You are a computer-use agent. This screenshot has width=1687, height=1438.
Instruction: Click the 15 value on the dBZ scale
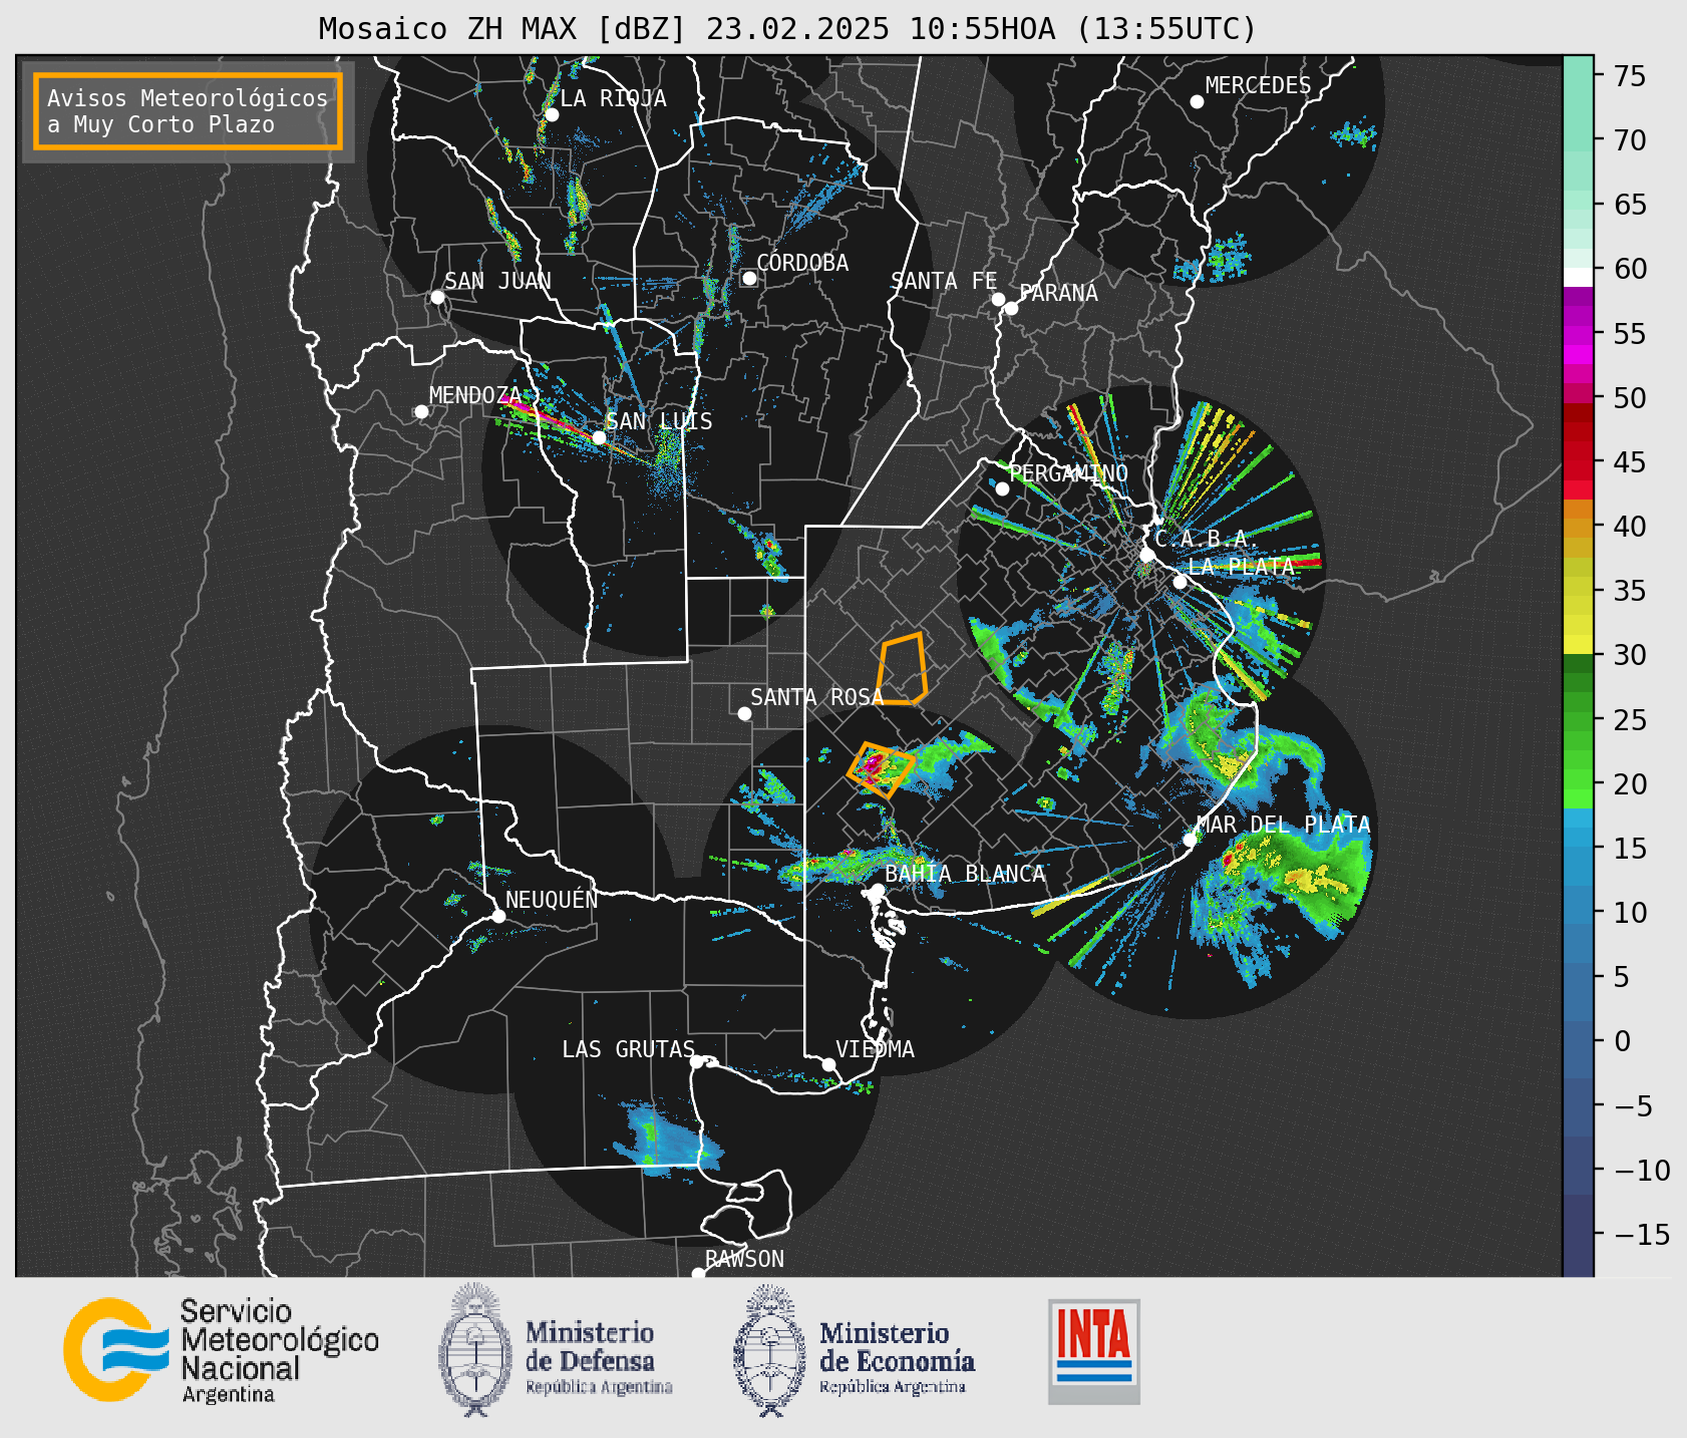[x=1629, y=848]
